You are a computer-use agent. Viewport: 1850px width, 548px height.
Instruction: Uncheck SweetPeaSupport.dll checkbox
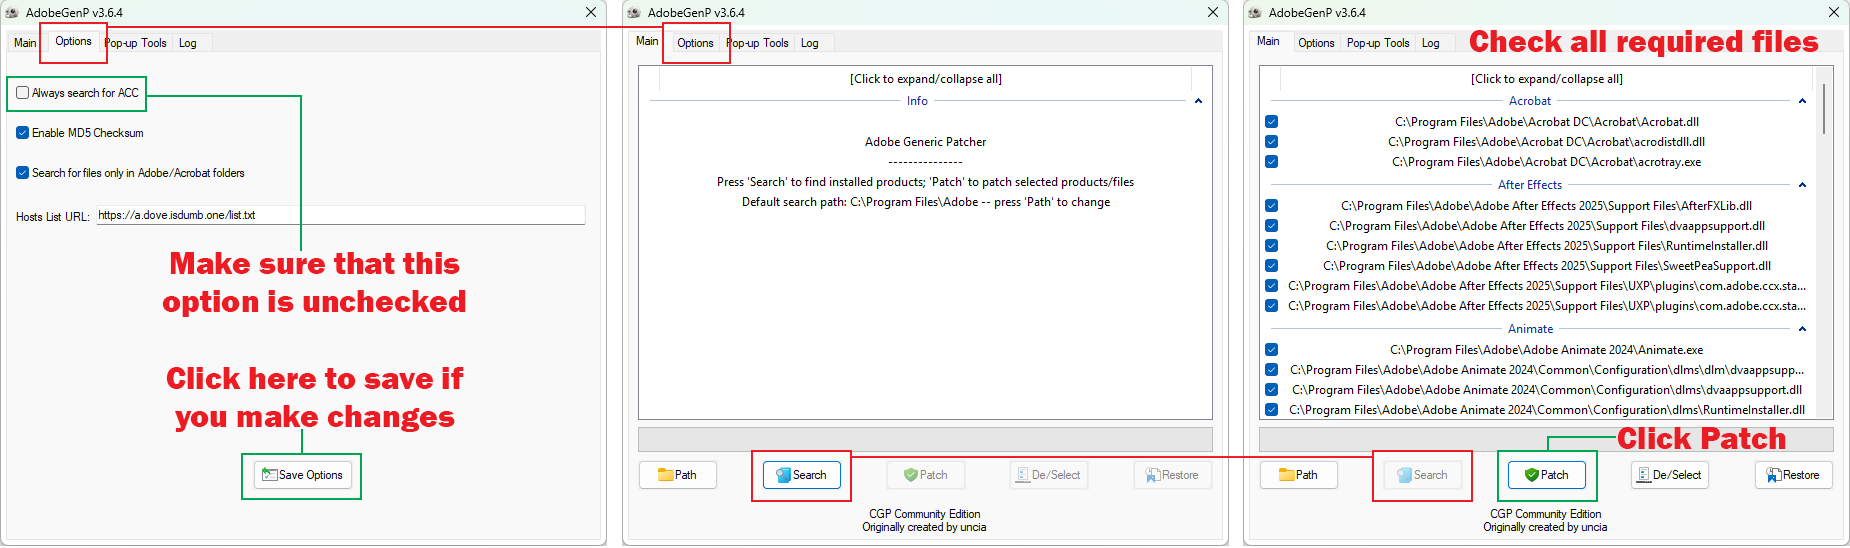click(x=1271, y=266)
